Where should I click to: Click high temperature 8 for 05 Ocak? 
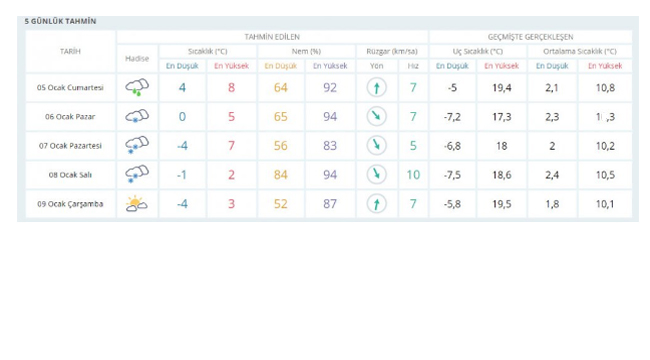pyautogui.click(x=231, y=88)
